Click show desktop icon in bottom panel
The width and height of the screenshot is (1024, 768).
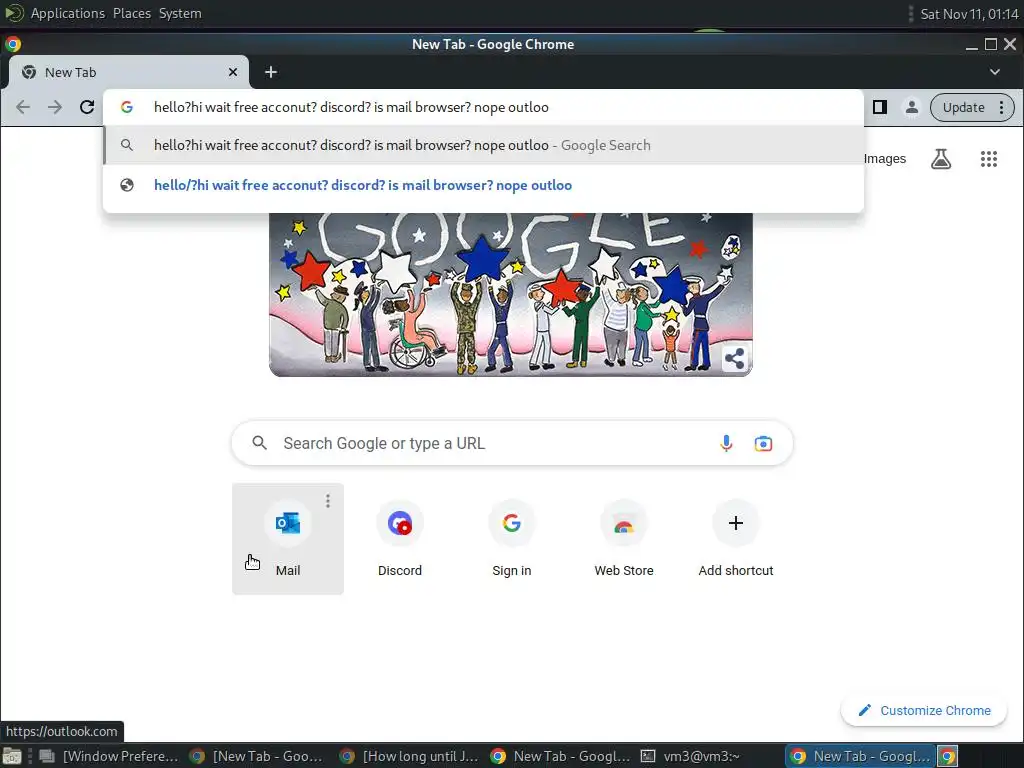(x=12, y=756)
